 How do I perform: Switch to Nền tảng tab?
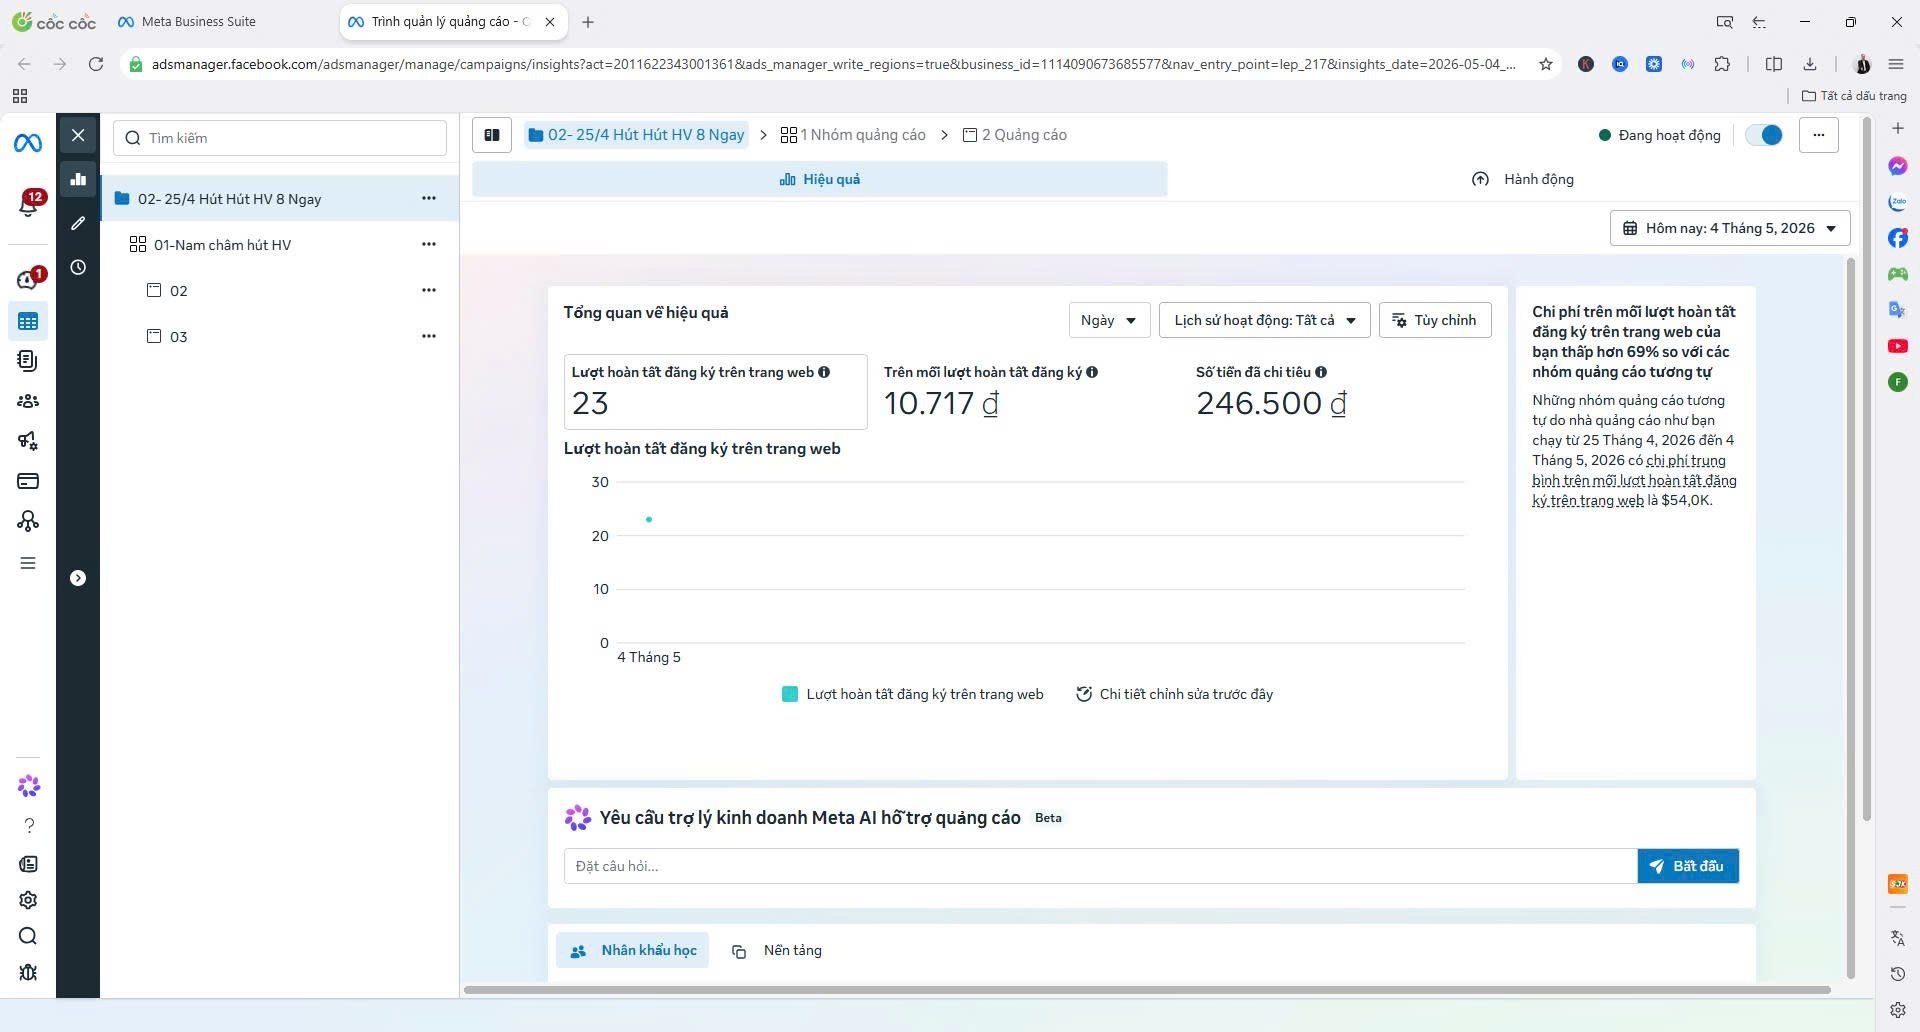(777, 950)
